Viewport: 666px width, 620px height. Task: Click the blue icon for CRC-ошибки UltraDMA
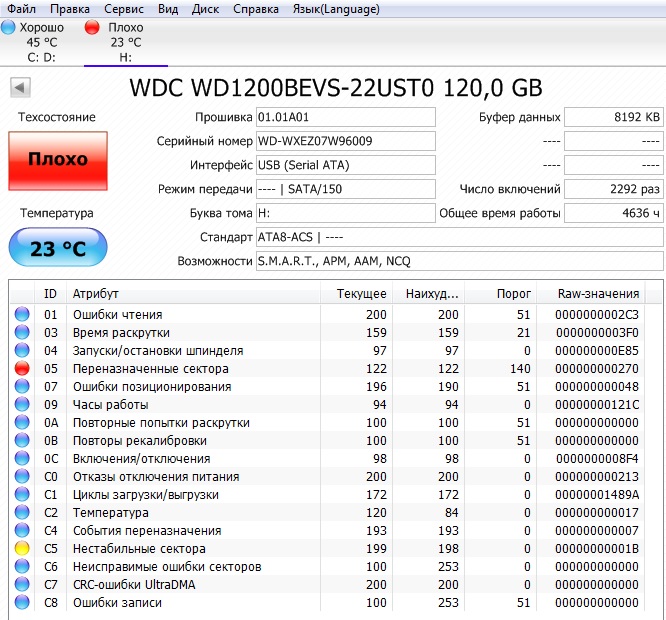(22, 584)
